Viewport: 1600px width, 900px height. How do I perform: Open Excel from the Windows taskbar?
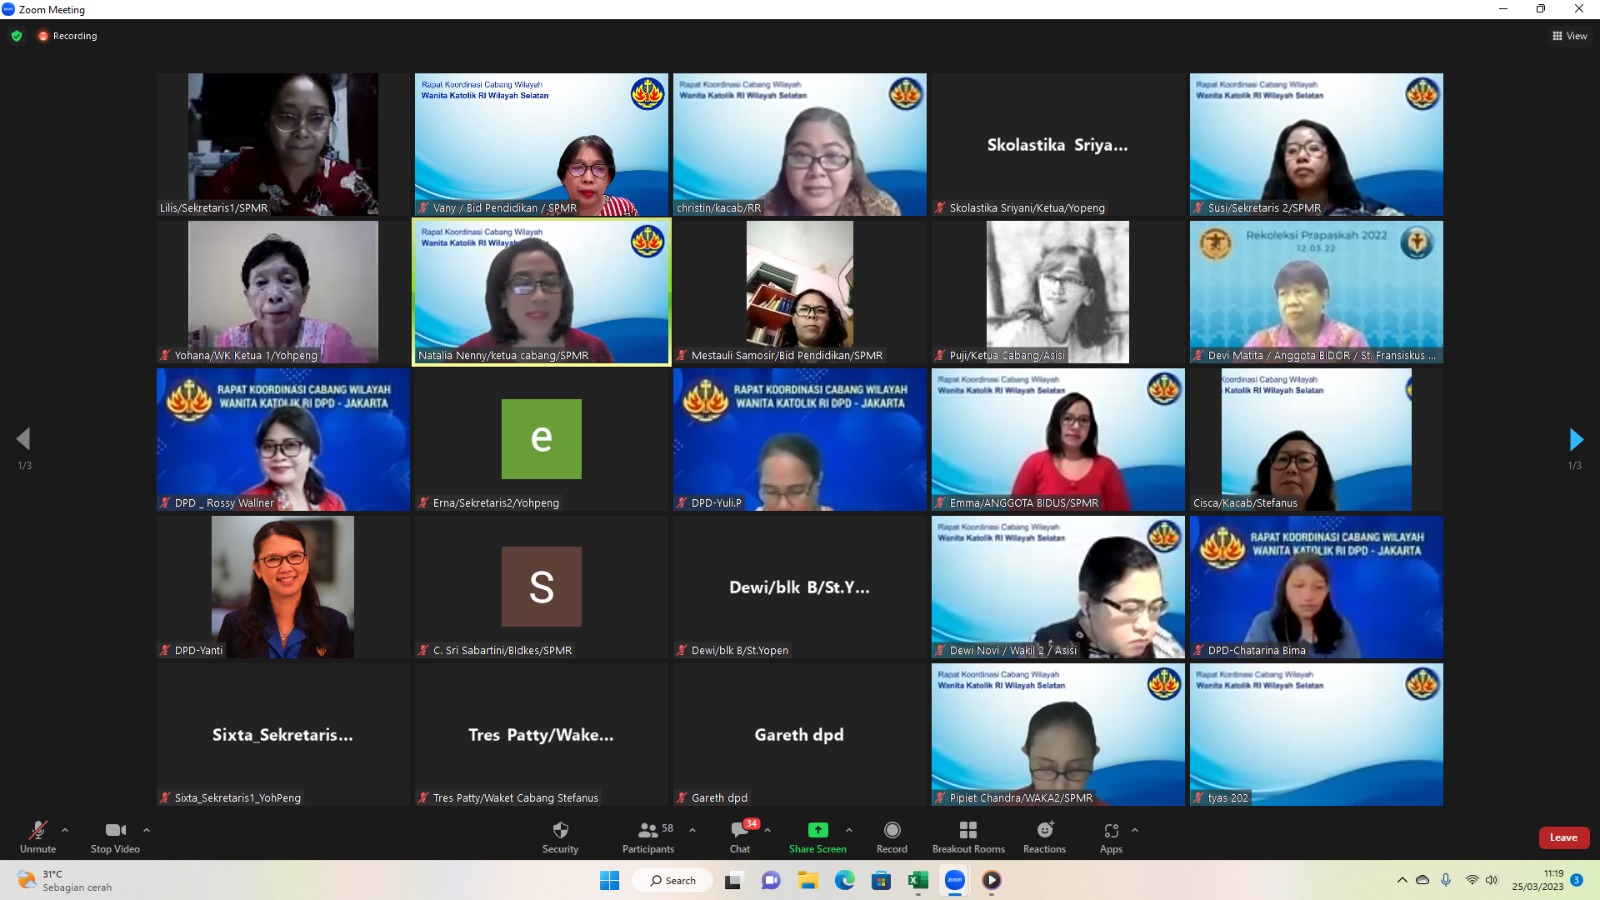pyautogui.click(x=917, y=880)
